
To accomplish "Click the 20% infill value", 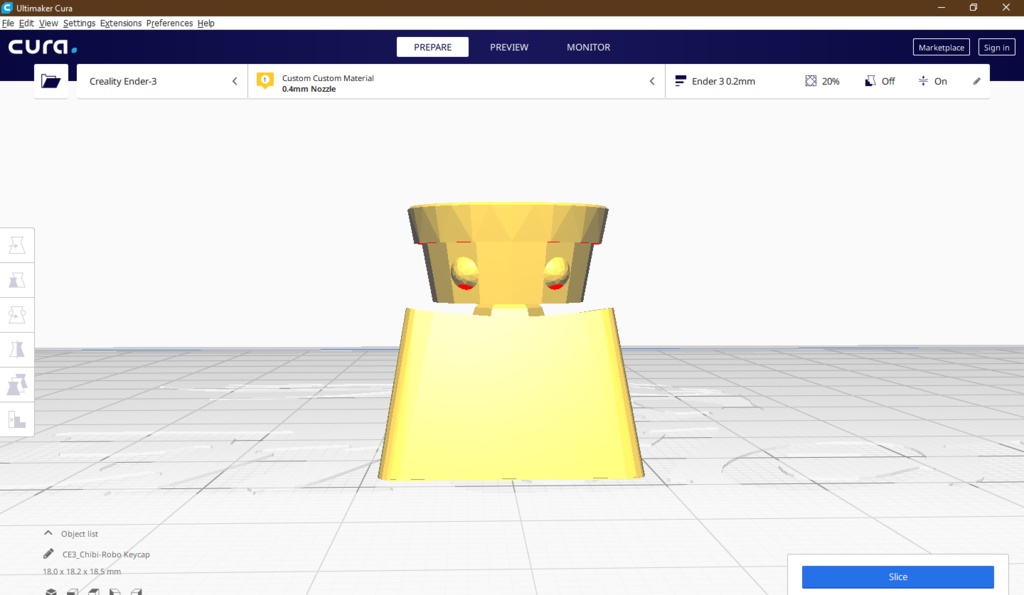I will pyautogui.click(x=831, y=81).
